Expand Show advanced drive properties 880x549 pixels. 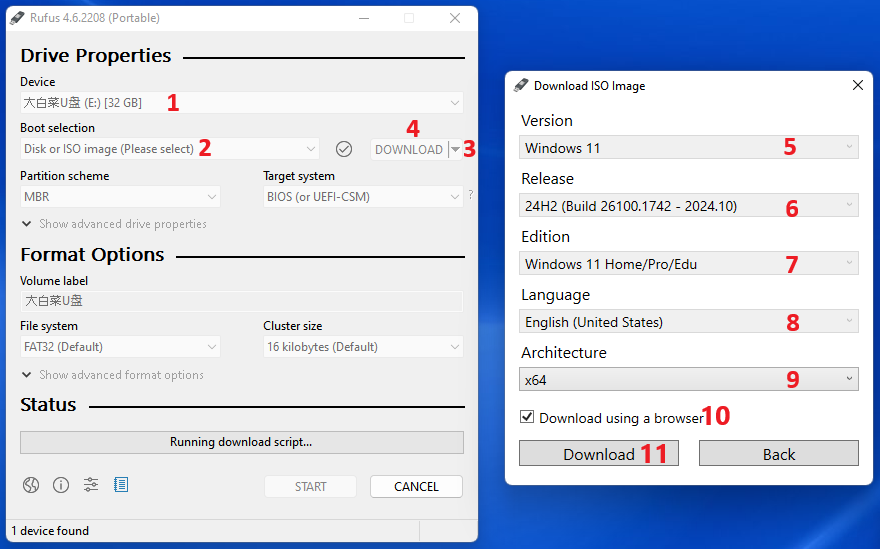[114, 223]
